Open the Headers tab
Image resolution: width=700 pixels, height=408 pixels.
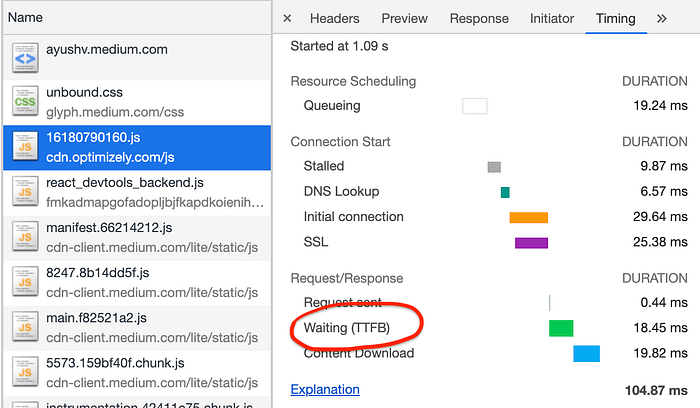coord(334,18)
